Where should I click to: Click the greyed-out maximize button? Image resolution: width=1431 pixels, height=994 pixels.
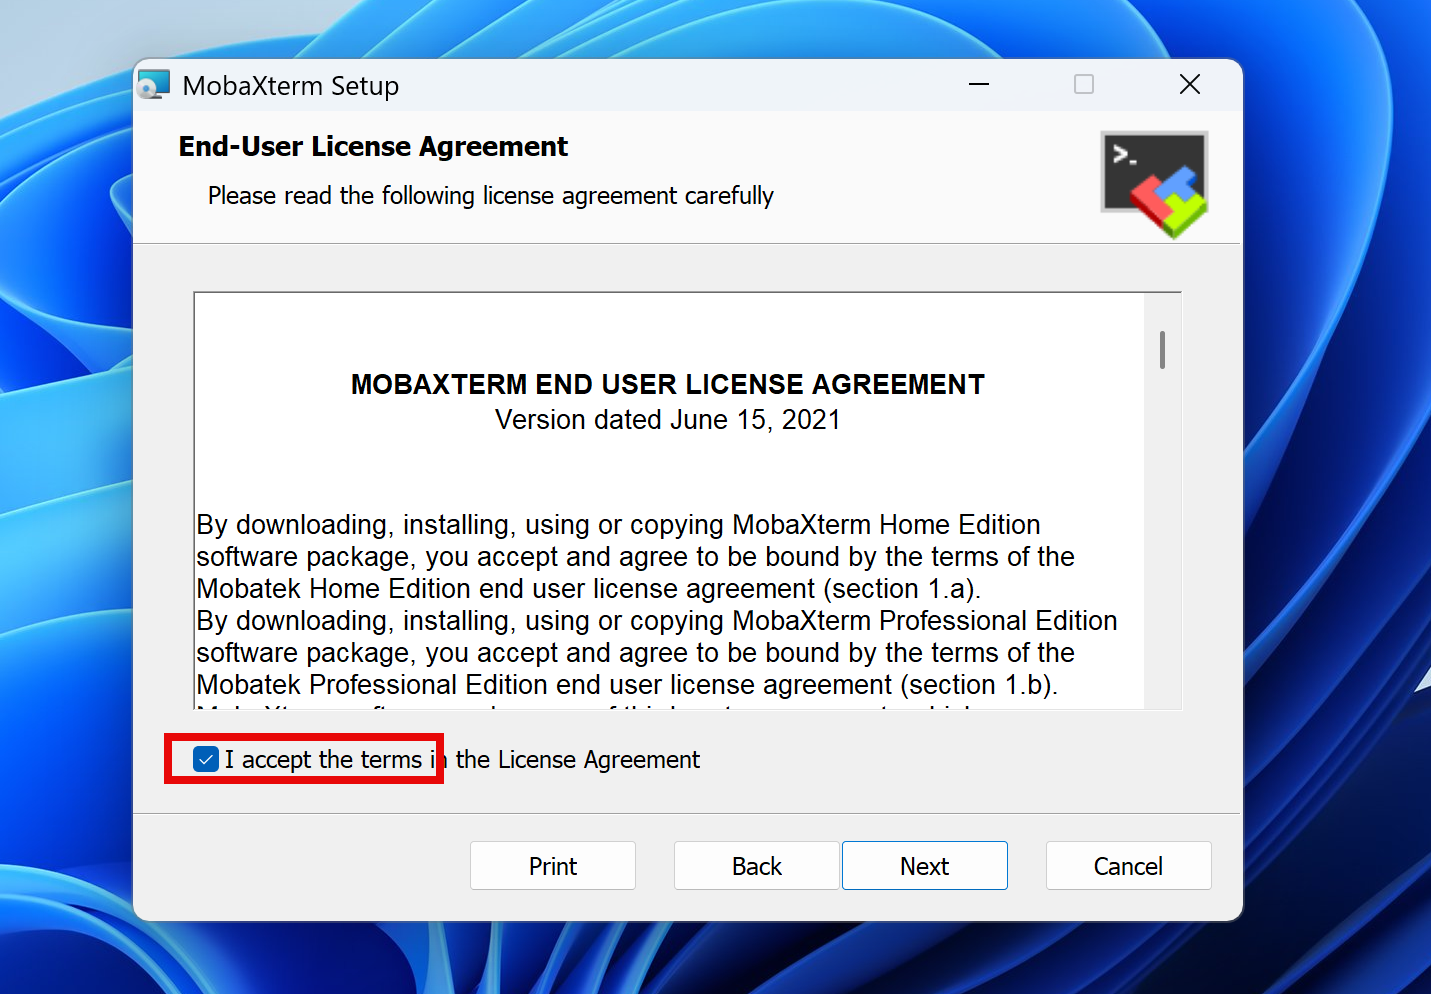click(1083, 85)
